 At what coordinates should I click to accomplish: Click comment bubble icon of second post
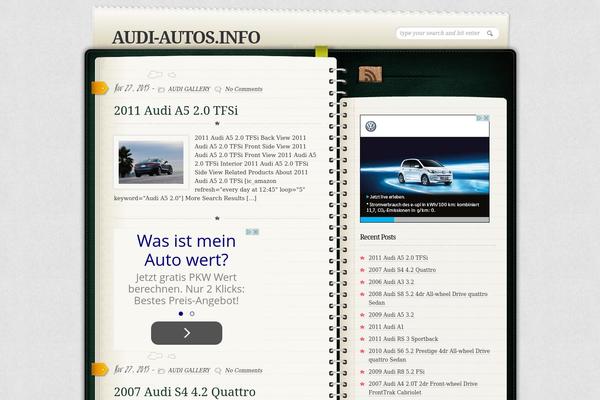[218, 371]
